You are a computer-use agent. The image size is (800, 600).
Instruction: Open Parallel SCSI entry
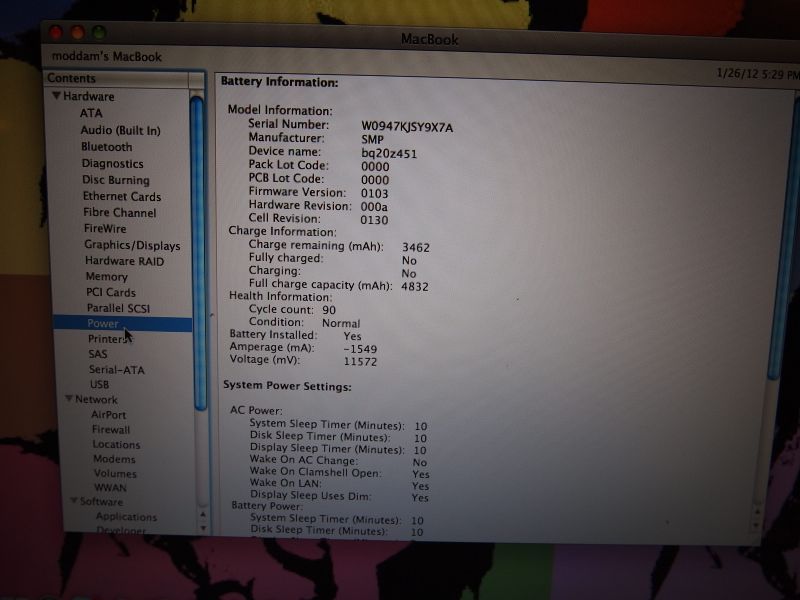pyautogui.click(x=118, y=308)
